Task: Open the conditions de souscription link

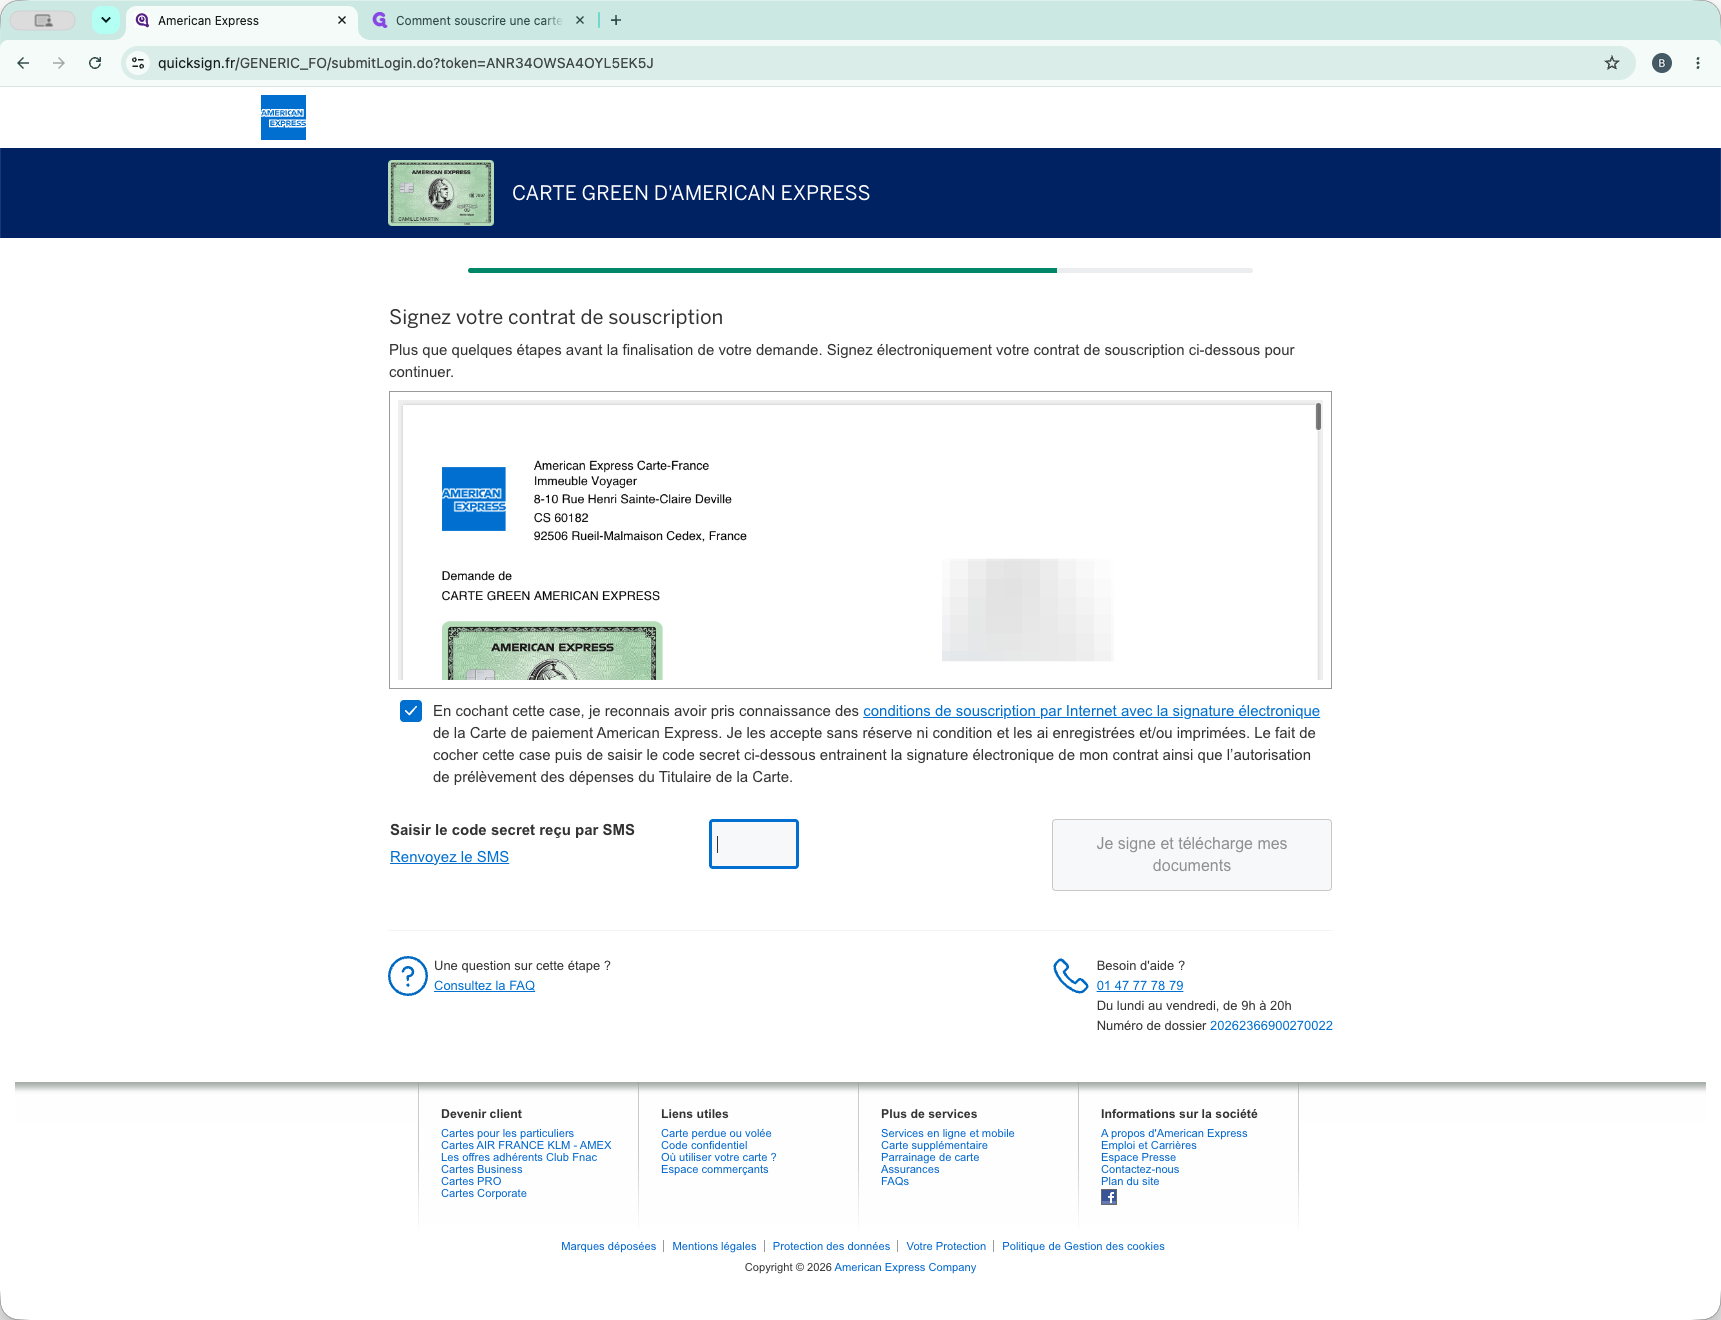Action: pos(1091,711)
